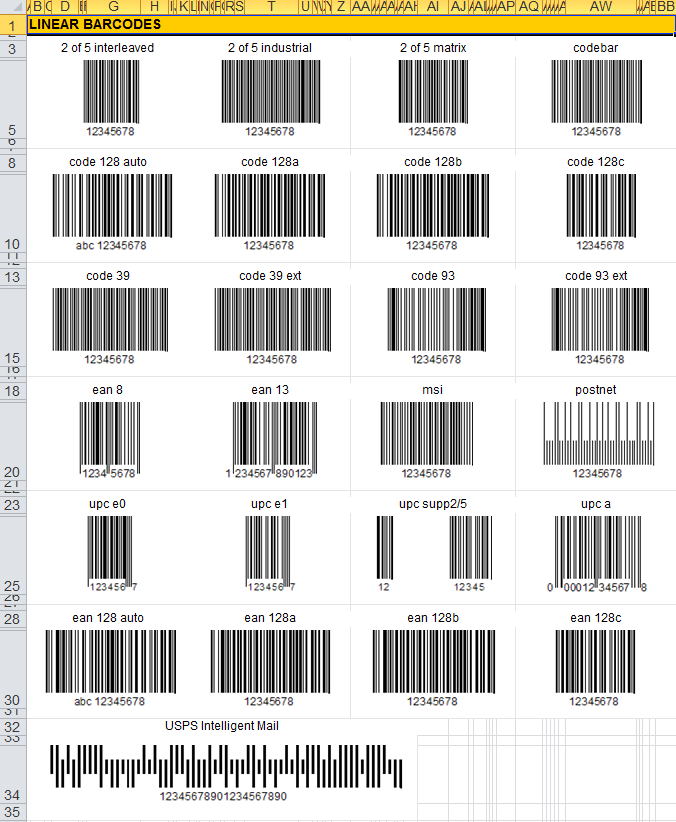Viewport: 676px width, 822px height.
Task: Click the ean 13 barcode image
Action: tap(275, 439)
